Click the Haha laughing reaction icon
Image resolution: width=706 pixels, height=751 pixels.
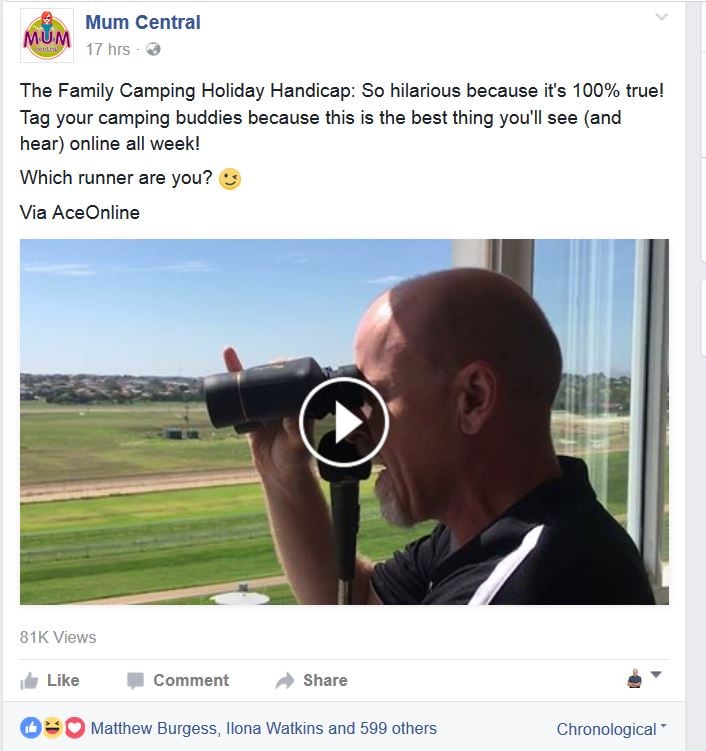point(52,728)
